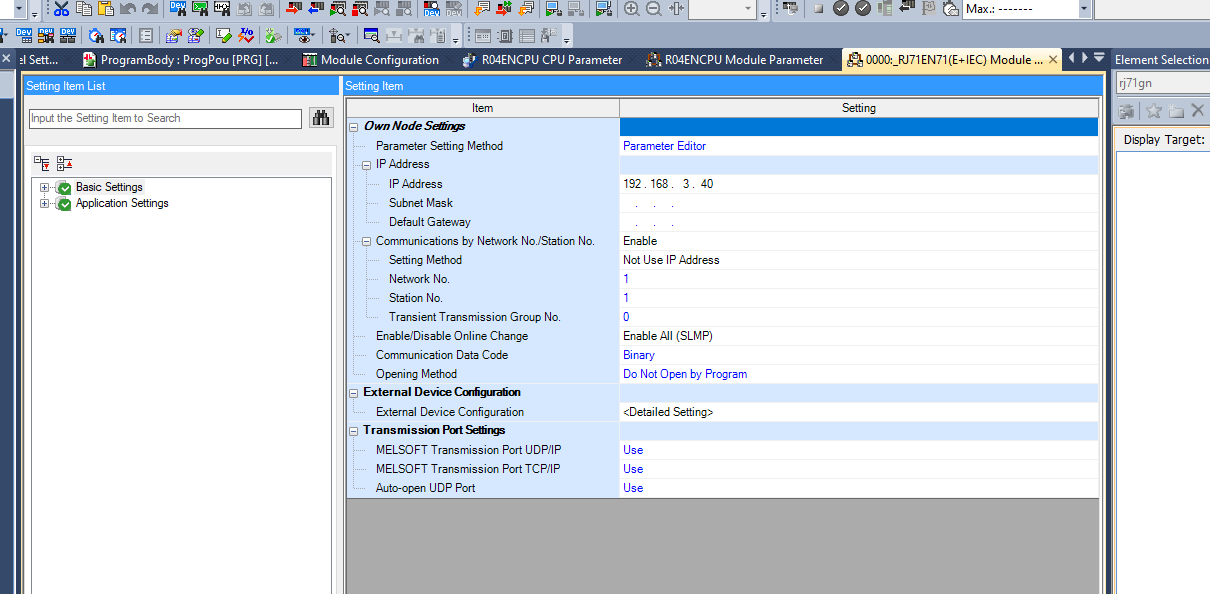
Task: Collapse the IP Address subgroup
Action: 367,165
